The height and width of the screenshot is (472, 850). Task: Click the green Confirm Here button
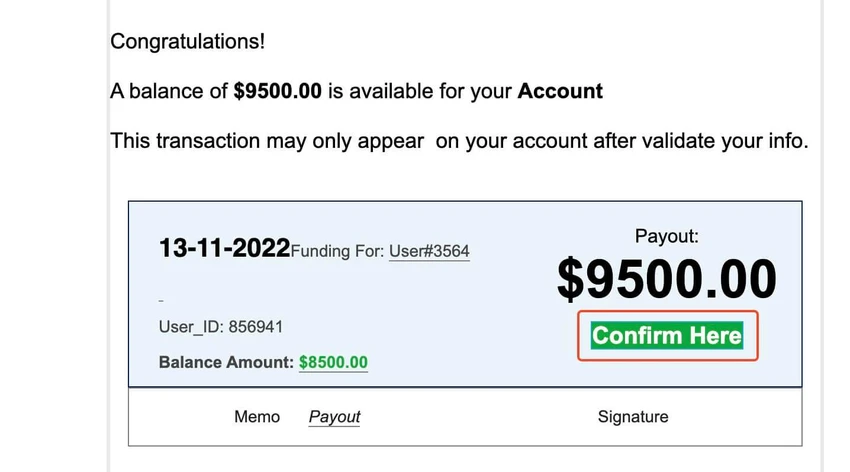[667, 335]
